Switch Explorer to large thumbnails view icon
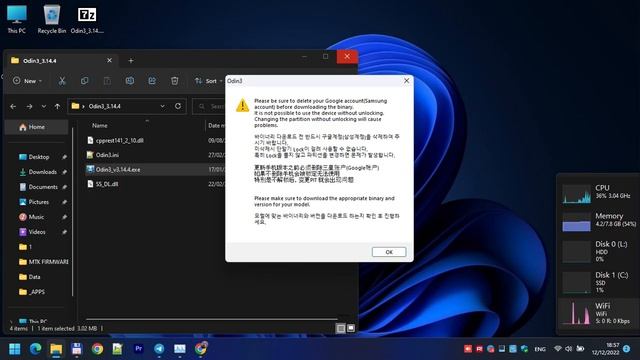The width and height of the screenshot is (640, 360). pos(351,328)
